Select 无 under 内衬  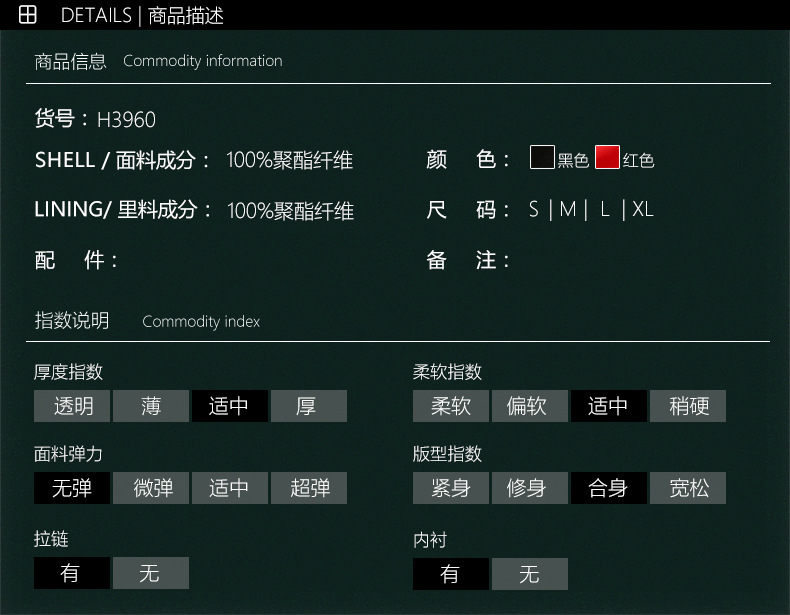(530, 574)
